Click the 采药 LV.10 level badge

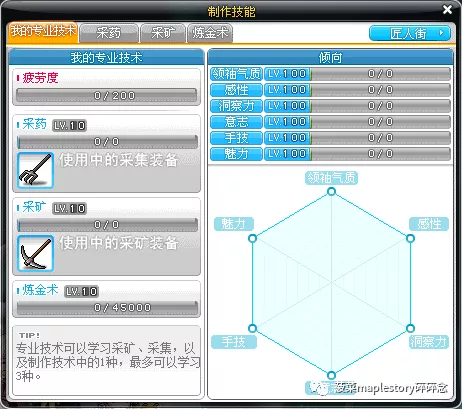point(69,126)
